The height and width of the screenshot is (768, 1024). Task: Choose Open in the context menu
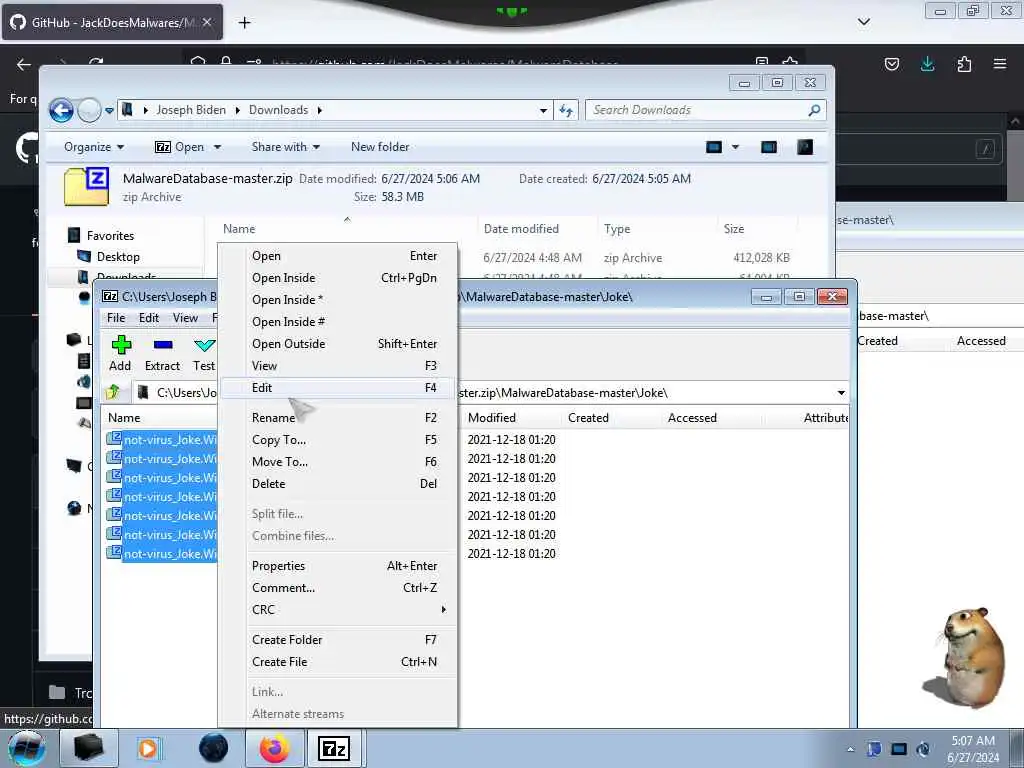[x=338, y=256]
